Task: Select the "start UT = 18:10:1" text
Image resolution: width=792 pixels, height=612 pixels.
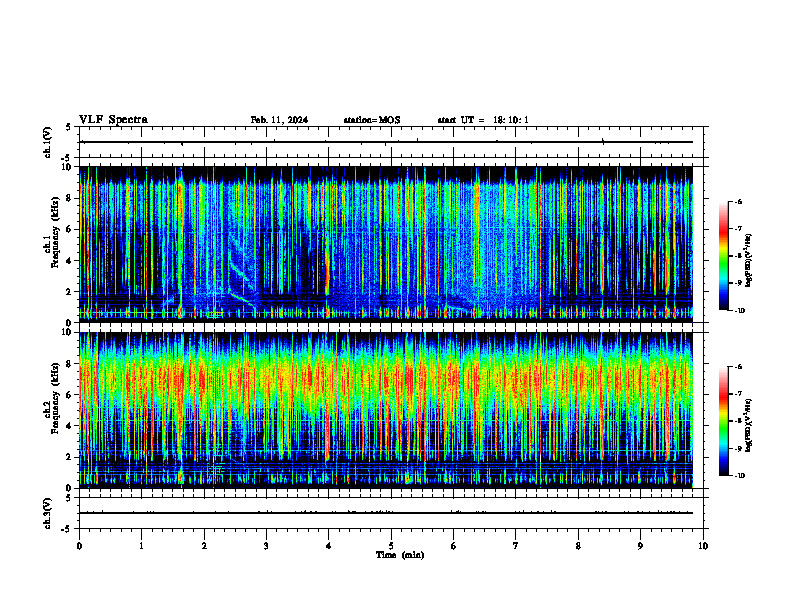Action: [483, 120]
